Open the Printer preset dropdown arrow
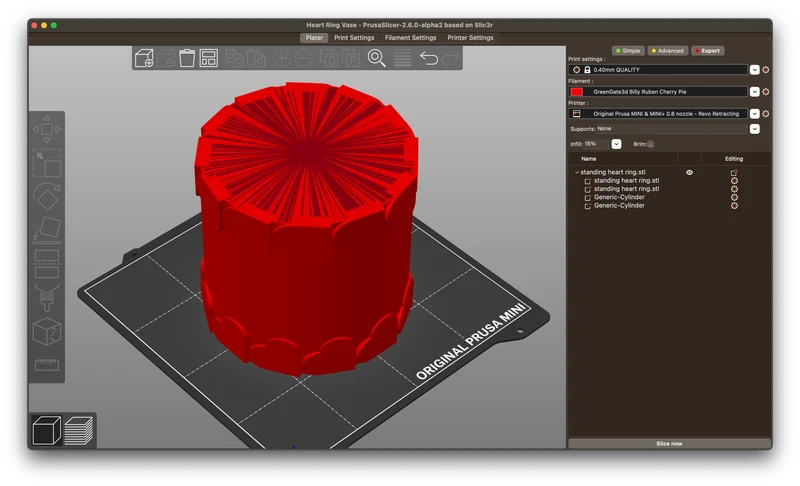The image size is (800, 486). pyautogui.click(x=755, y=114)
